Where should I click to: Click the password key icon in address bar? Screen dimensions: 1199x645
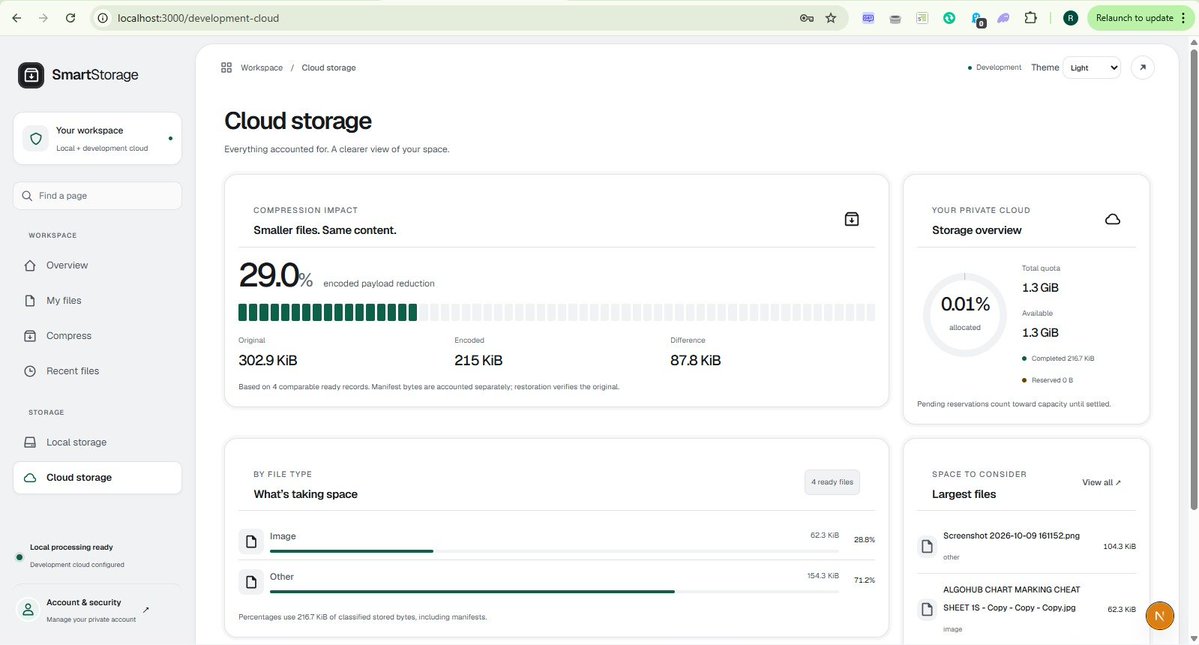[807, 18]
